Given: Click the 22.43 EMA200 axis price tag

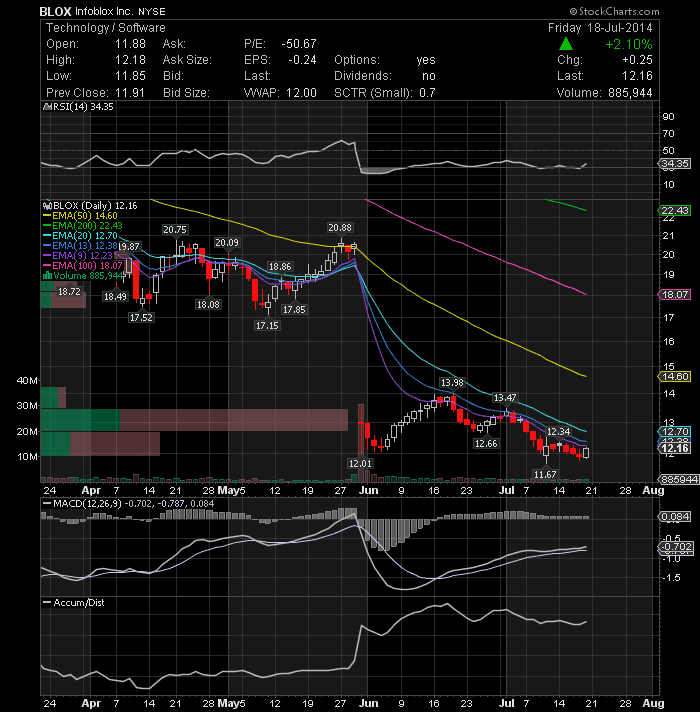Looking at the screenshot, I should tap(674, 210).
